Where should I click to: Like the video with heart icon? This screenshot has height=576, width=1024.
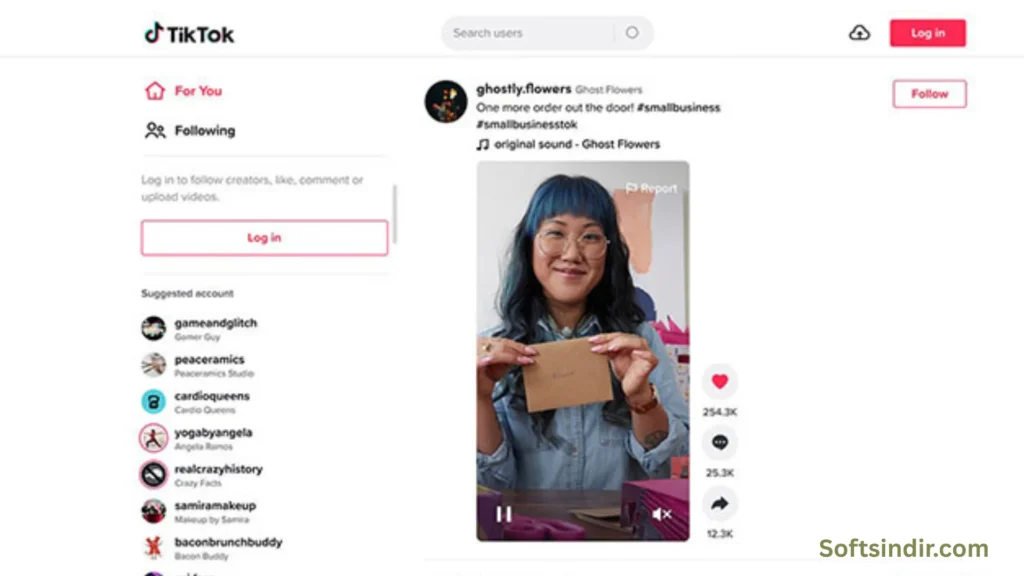click(720, 381)
